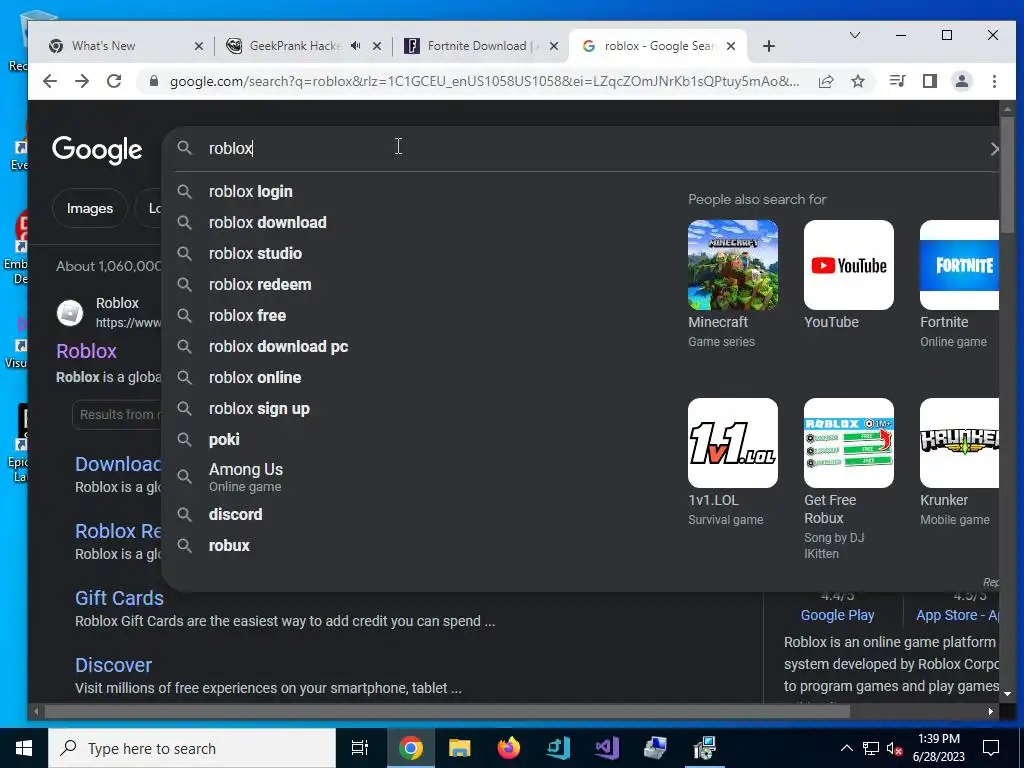Launch Firefox from the taskbar
This screenshot has height=768, width=1024.
tap(508, 748)
